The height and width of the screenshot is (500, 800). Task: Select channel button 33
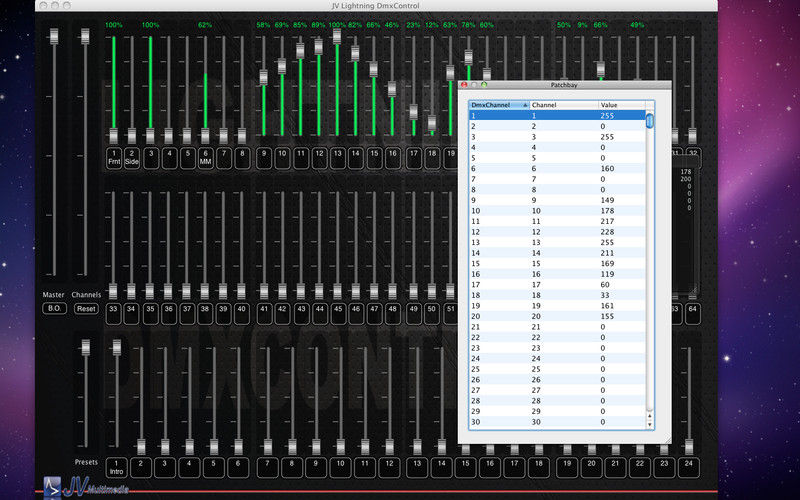(113, 314)
